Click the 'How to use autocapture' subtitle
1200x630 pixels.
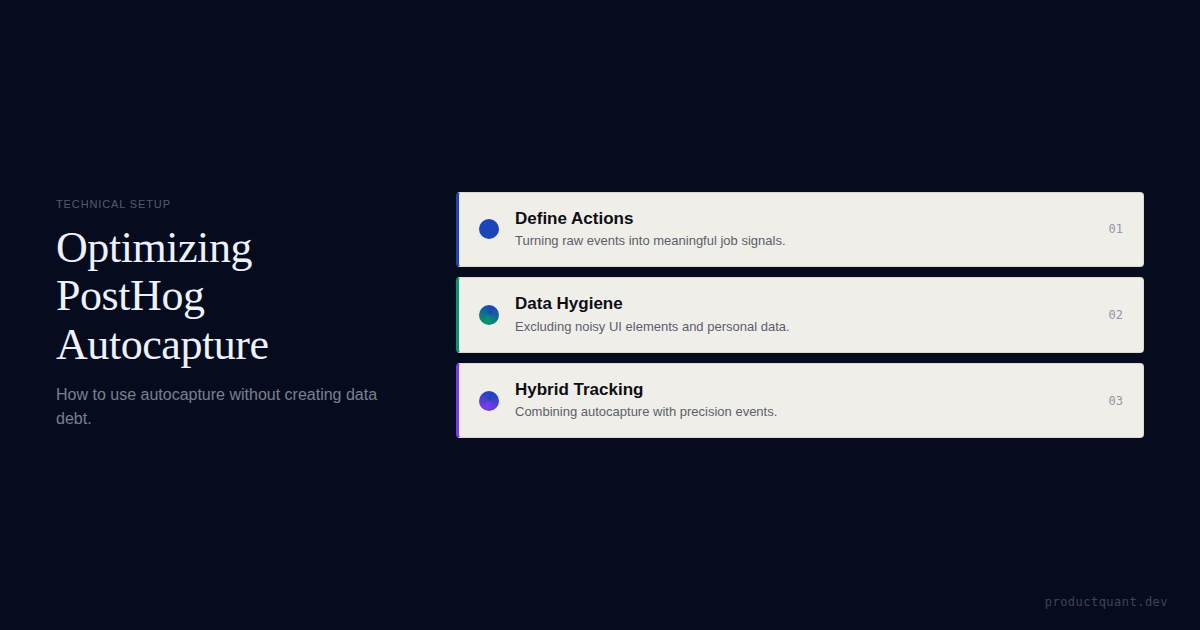(x=217, y=406)
